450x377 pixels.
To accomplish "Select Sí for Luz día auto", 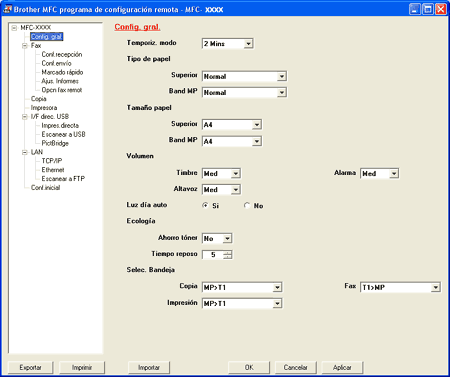I will (x=205, y=205).
